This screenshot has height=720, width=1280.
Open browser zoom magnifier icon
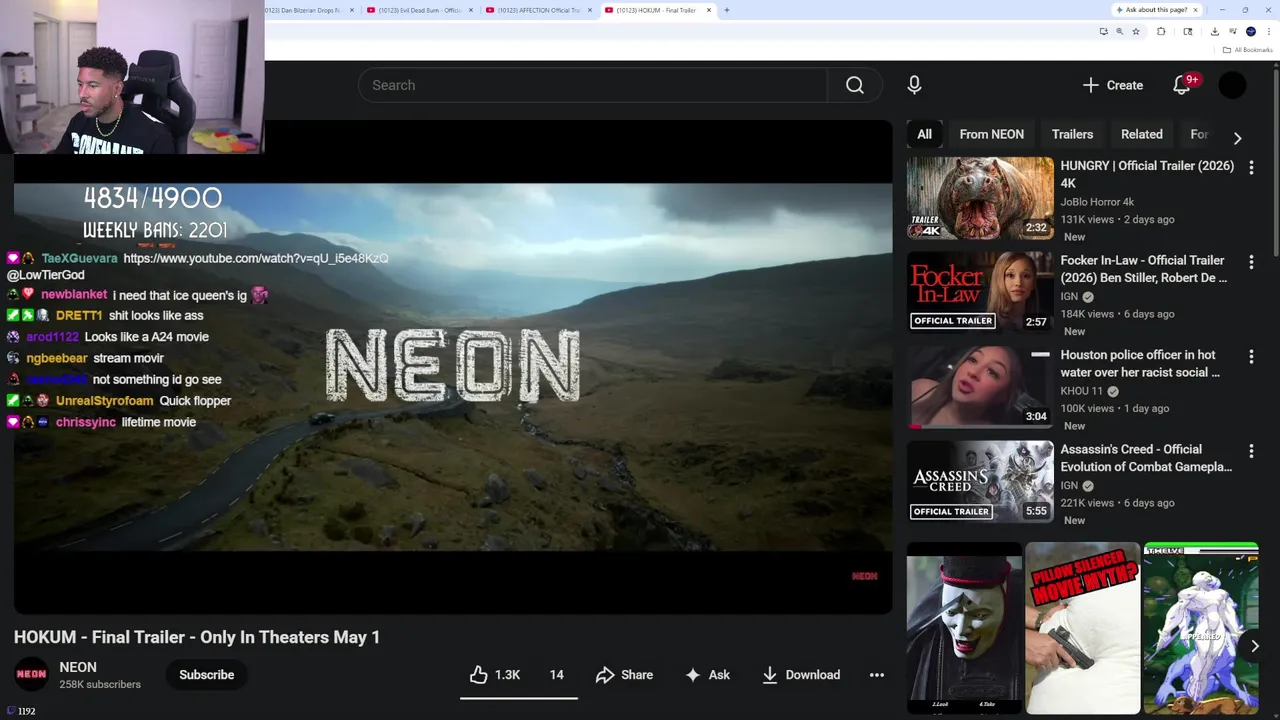[1119, 31]
